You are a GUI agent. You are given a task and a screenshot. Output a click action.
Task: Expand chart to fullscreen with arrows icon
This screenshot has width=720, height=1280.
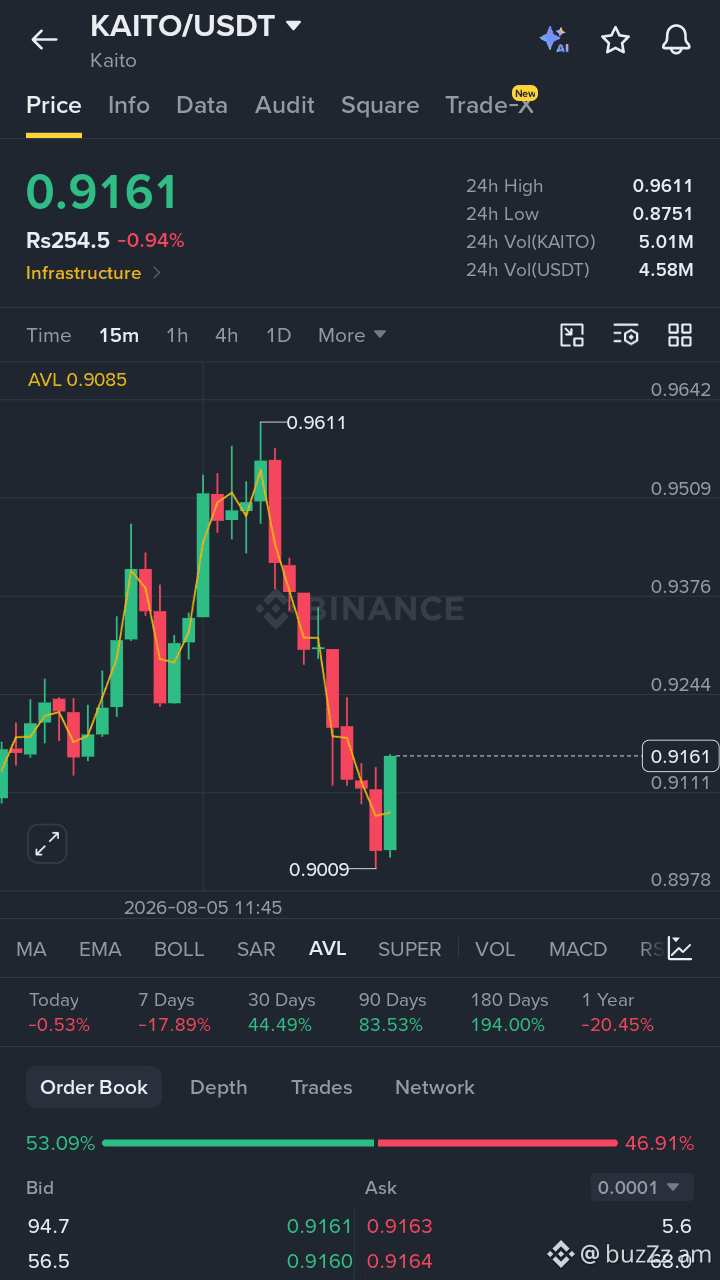tap(47, 844)
